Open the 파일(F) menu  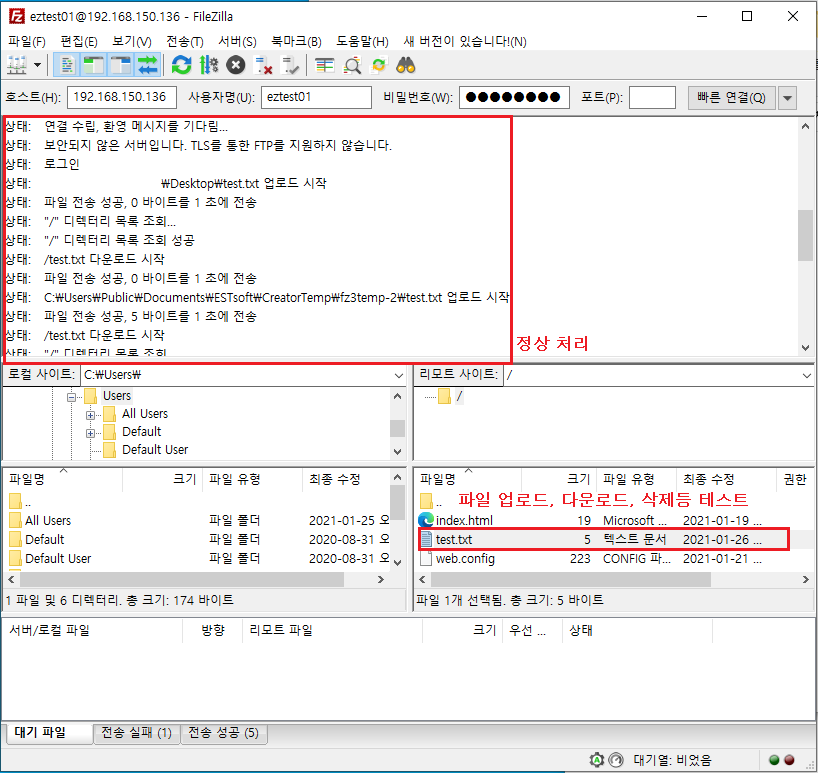(x=27, y=42)
